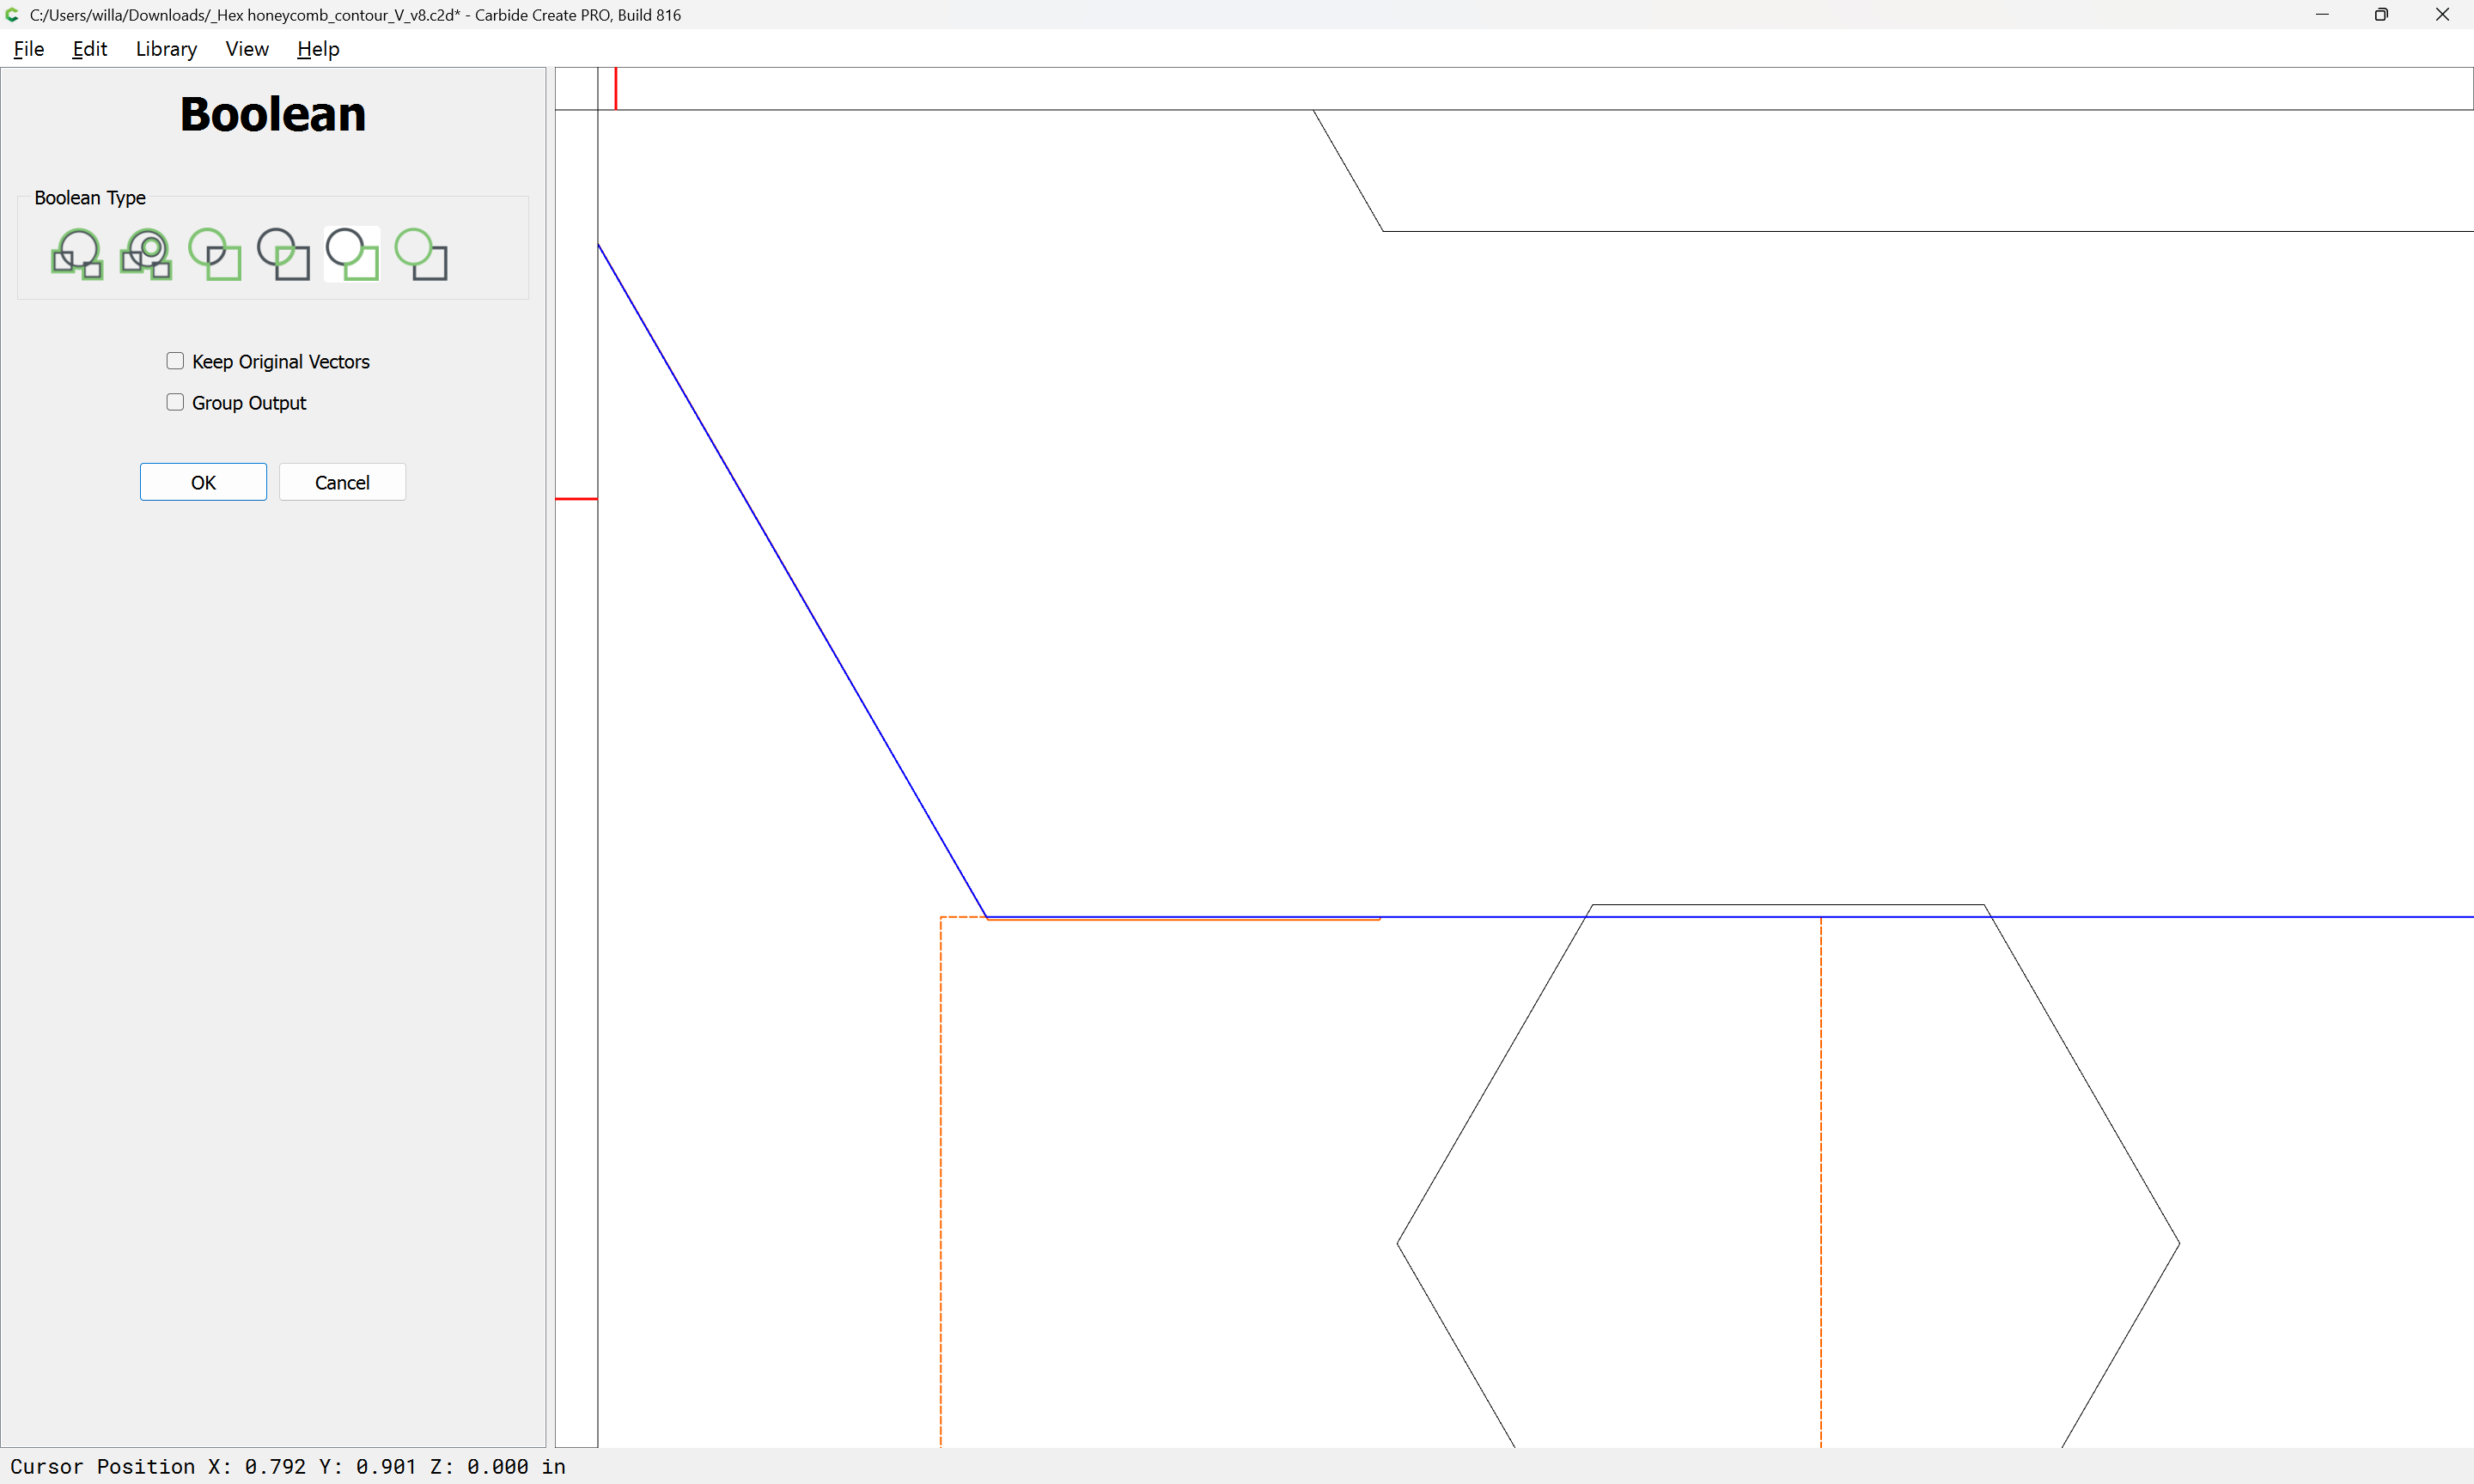Viewport: 2474px width, 1484px height.
Task: Cancel the Boolean operation
Action: [342, 482]
